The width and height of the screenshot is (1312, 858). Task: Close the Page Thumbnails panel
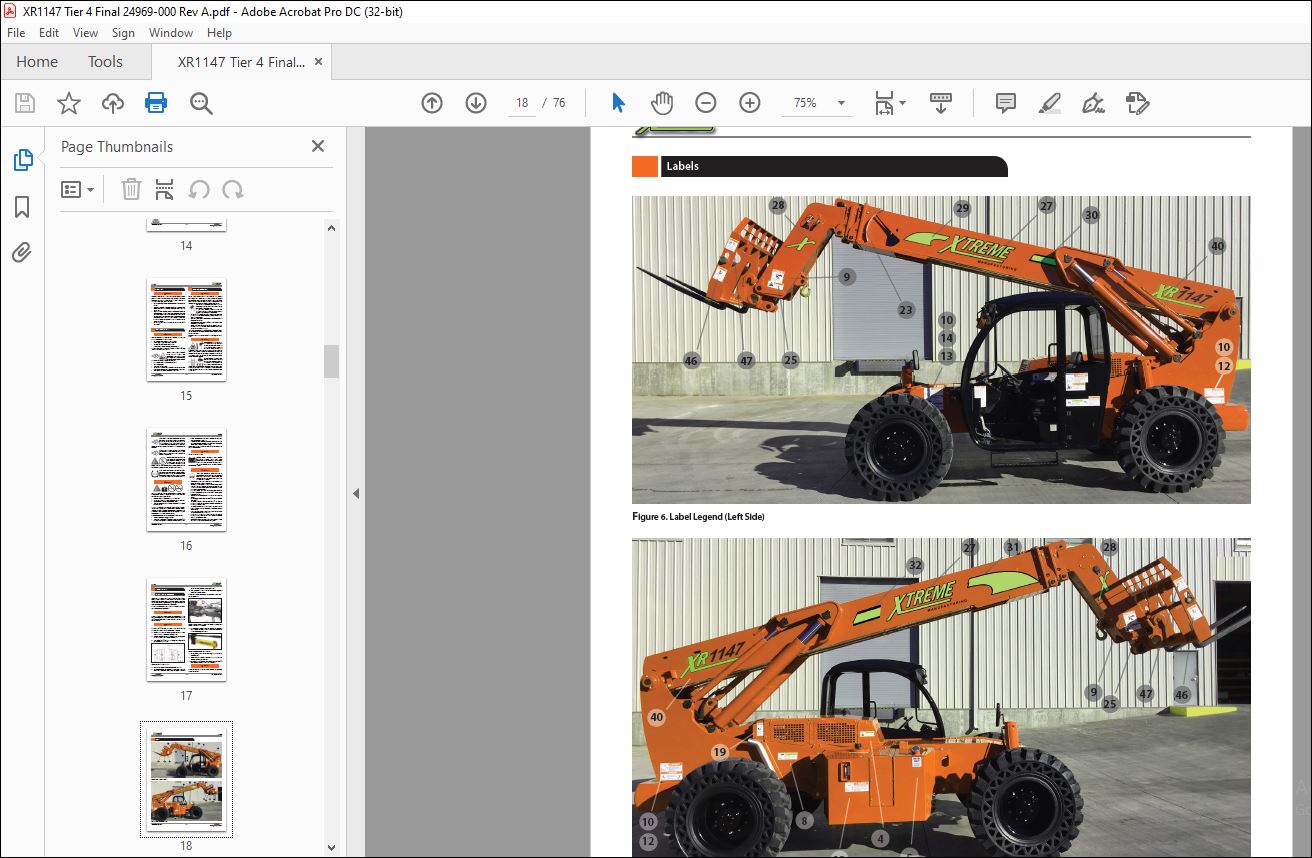coord(318,146)
